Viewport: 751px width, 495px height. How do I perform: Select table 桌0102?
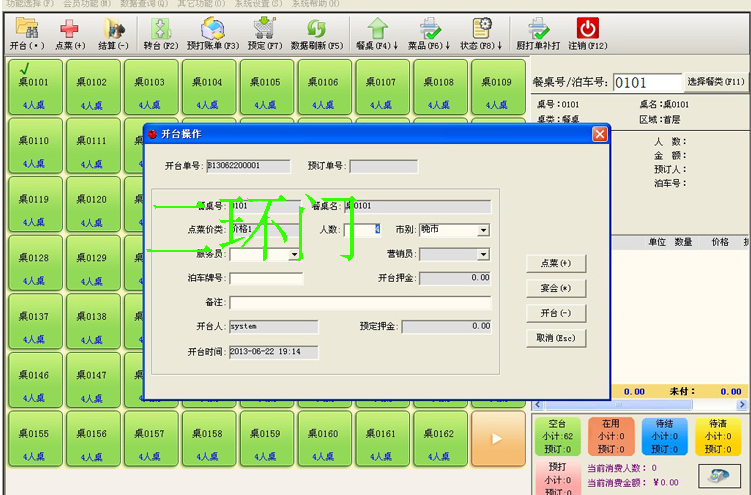click(93, 87)
